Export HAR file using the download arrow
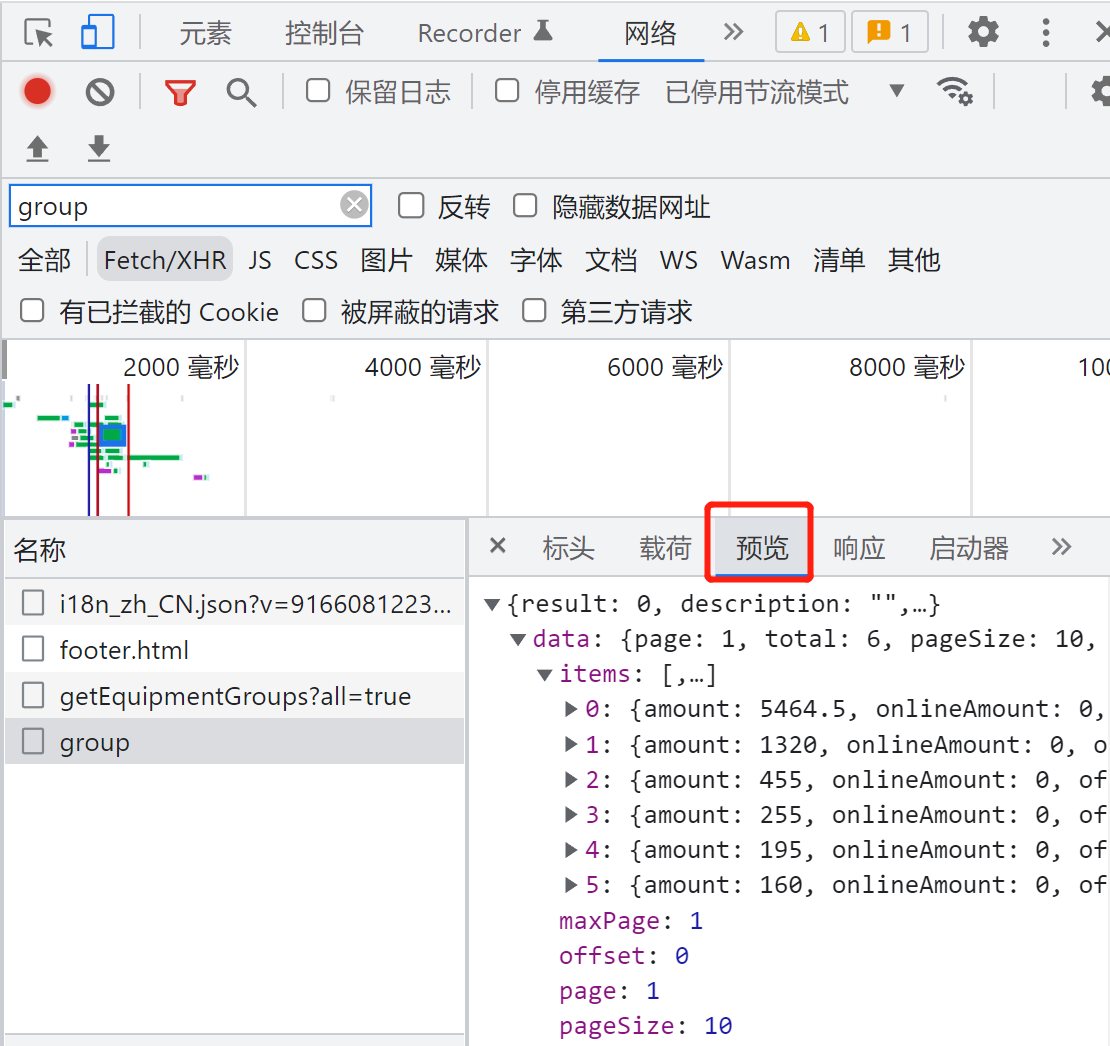This screenshot has height=1046, width=1110. (x=98, y=148)
